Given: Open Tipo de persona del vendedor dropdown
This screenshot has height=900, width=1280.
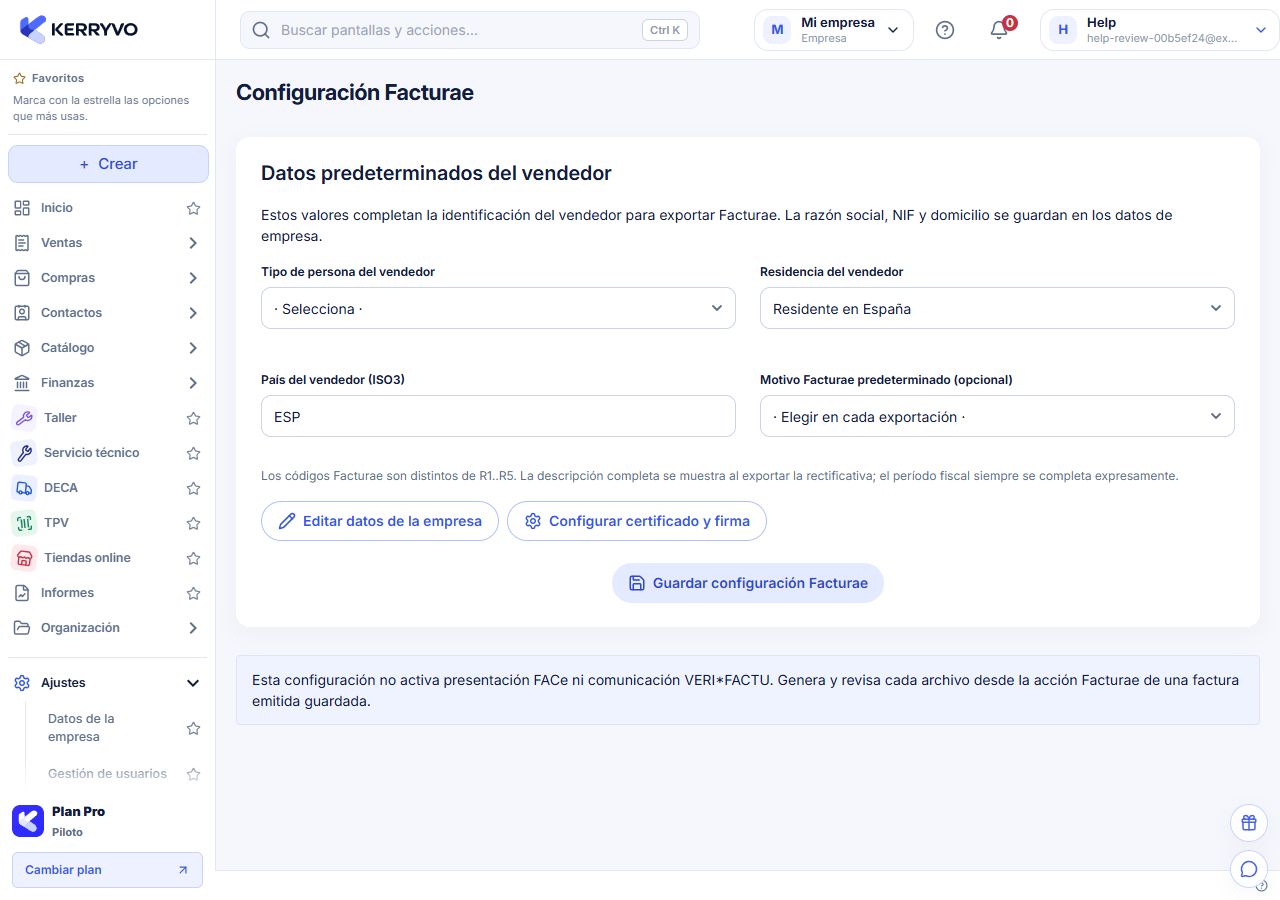Looking at the screenshot, I should pyautogui.click(x=498, y=308).
